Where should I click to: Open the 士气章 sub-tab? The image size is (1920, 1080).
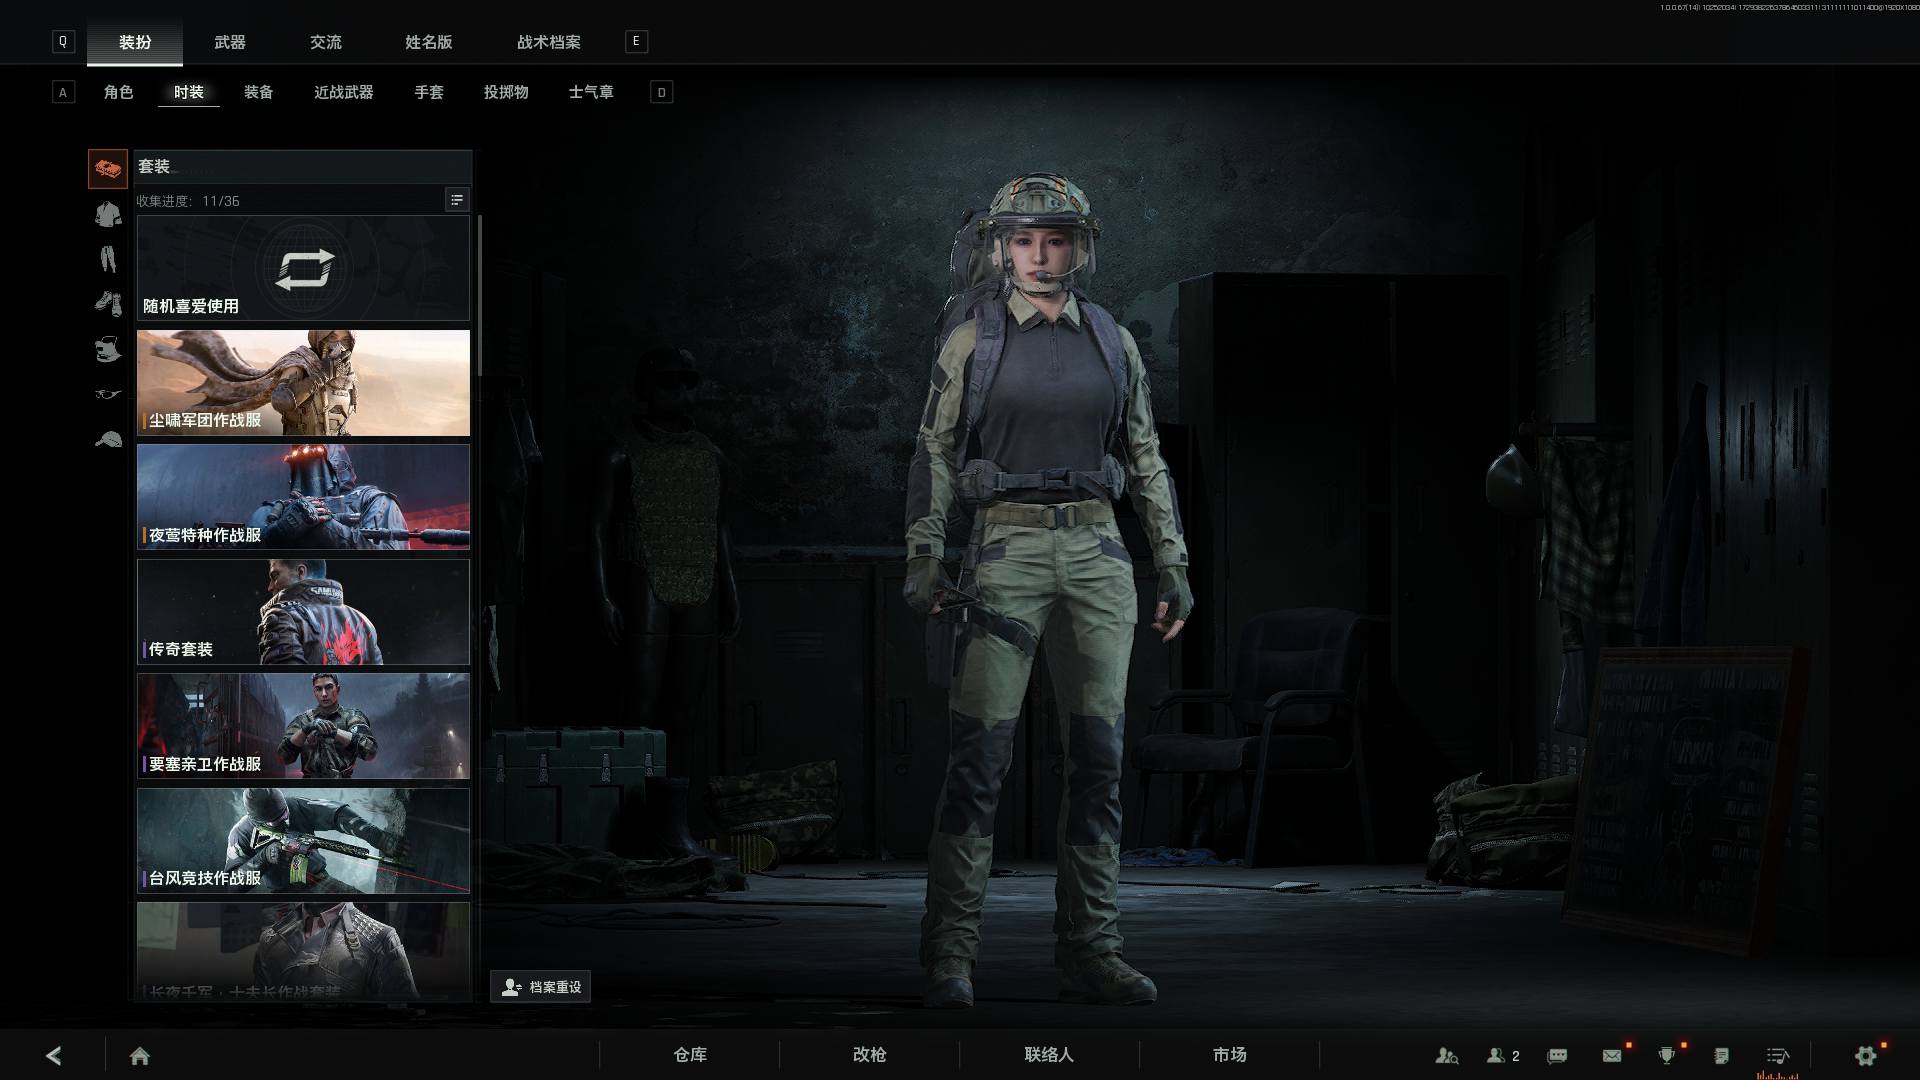(x=591, y=92)
